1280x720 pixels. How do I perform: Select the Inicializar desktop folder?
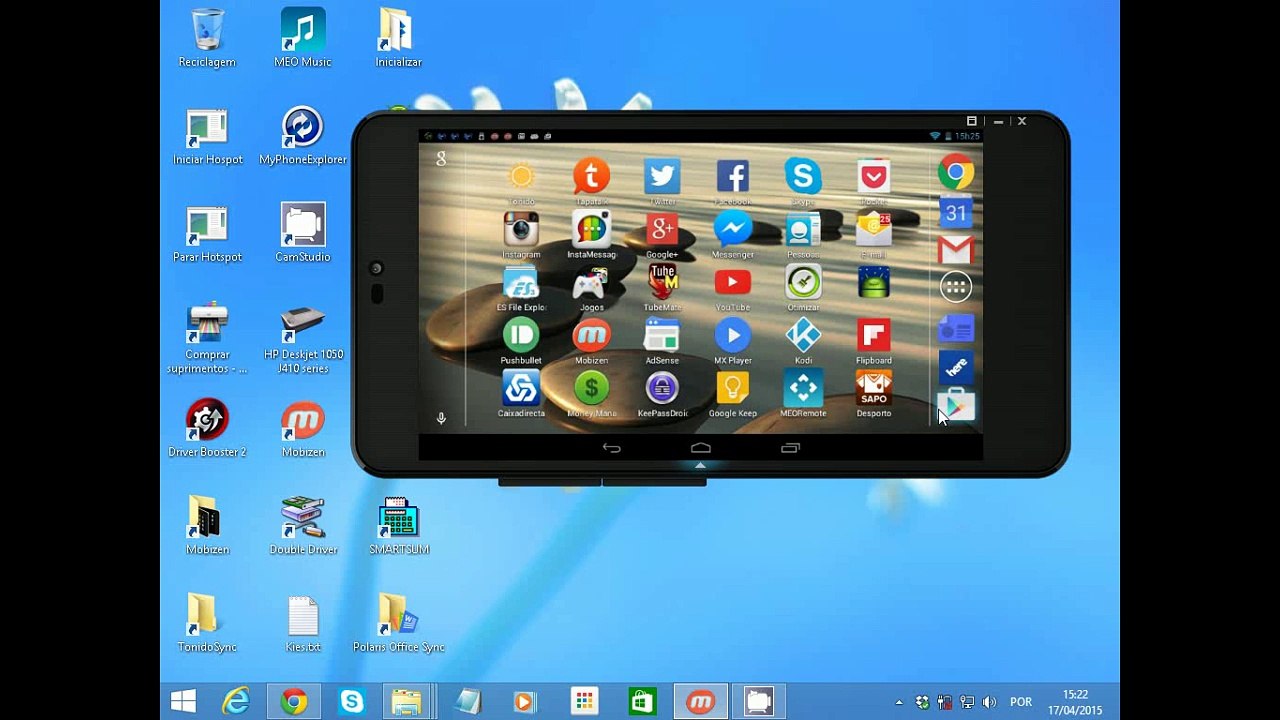pyautogui.click(x=398, y=39)
